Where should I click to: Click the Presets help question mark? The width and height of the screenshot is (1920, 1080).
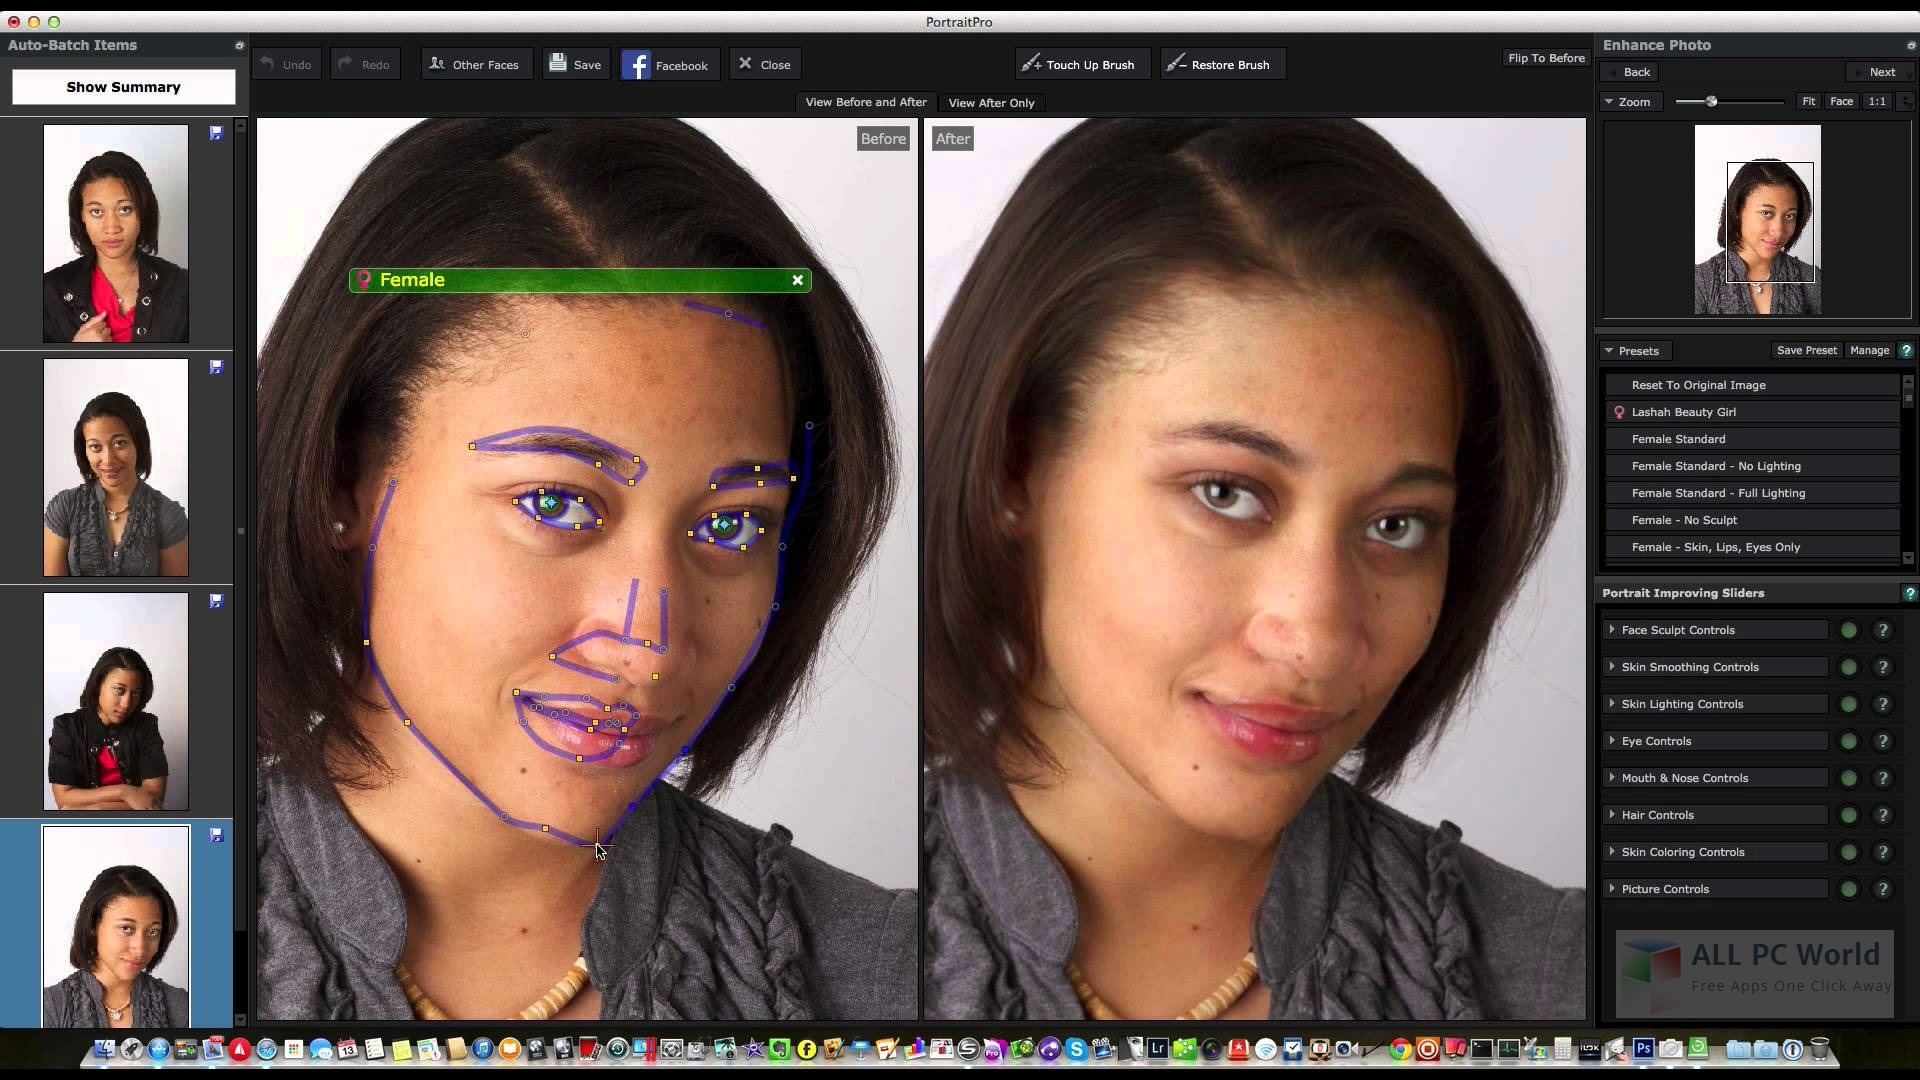coord(1906,351)
